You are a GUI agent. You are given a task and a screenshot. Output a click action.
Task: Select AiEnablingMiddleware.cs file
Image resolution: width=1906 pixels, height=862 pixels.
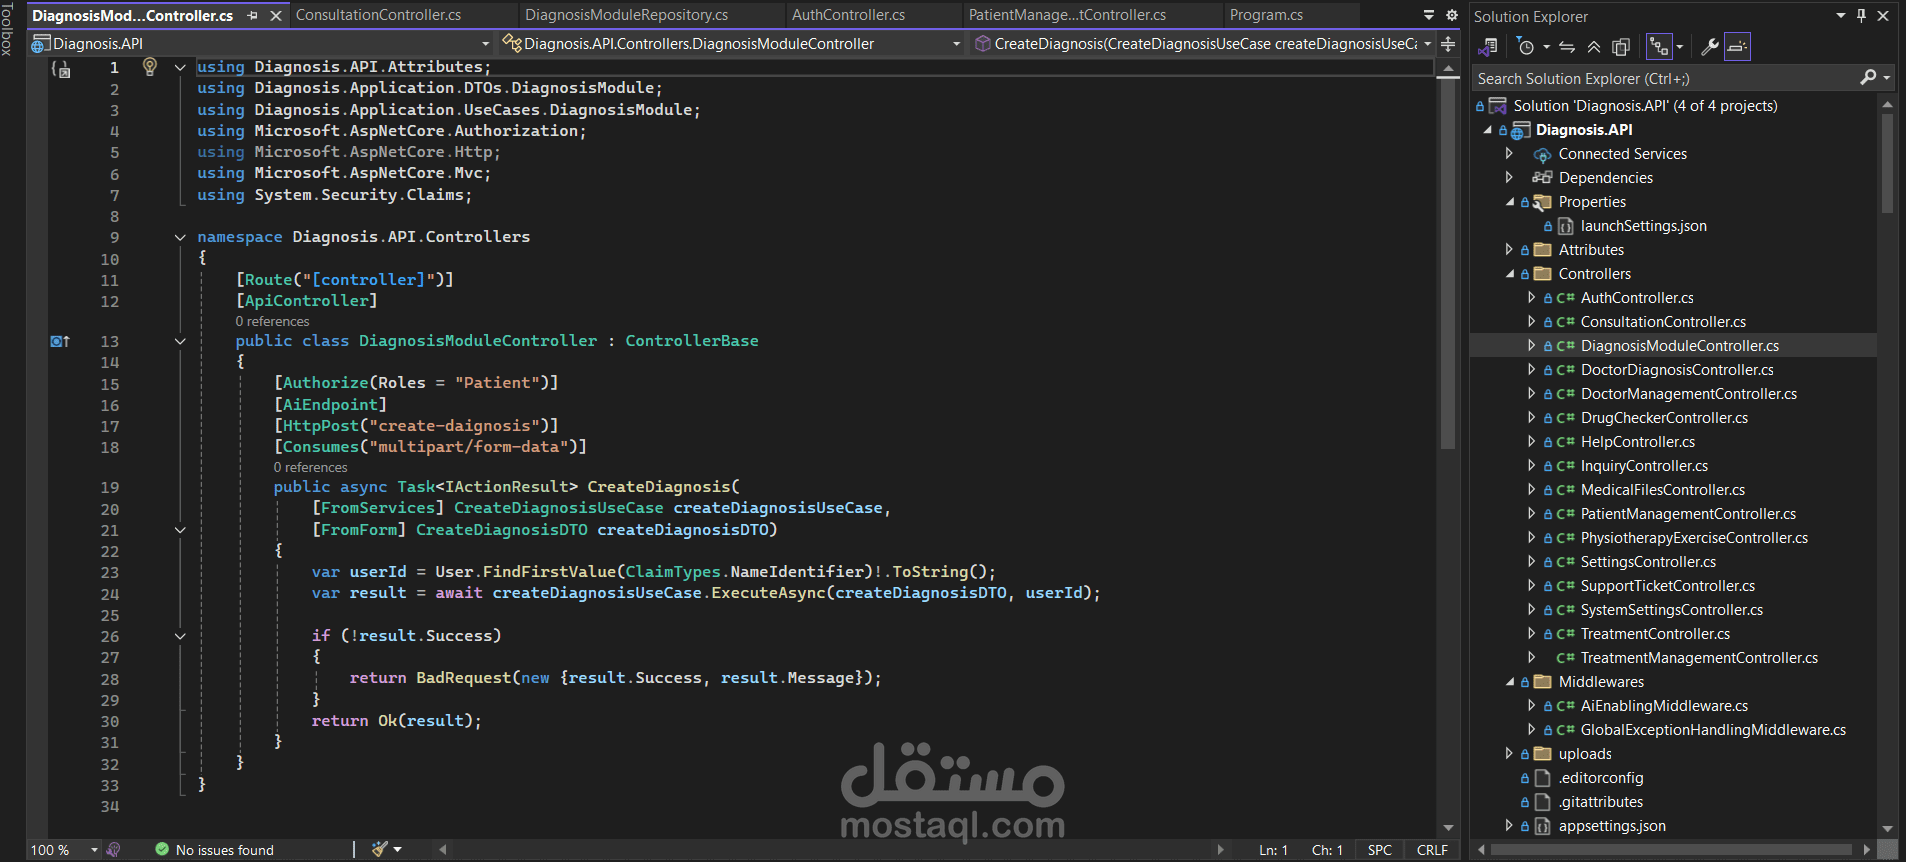coord(1664,706)
